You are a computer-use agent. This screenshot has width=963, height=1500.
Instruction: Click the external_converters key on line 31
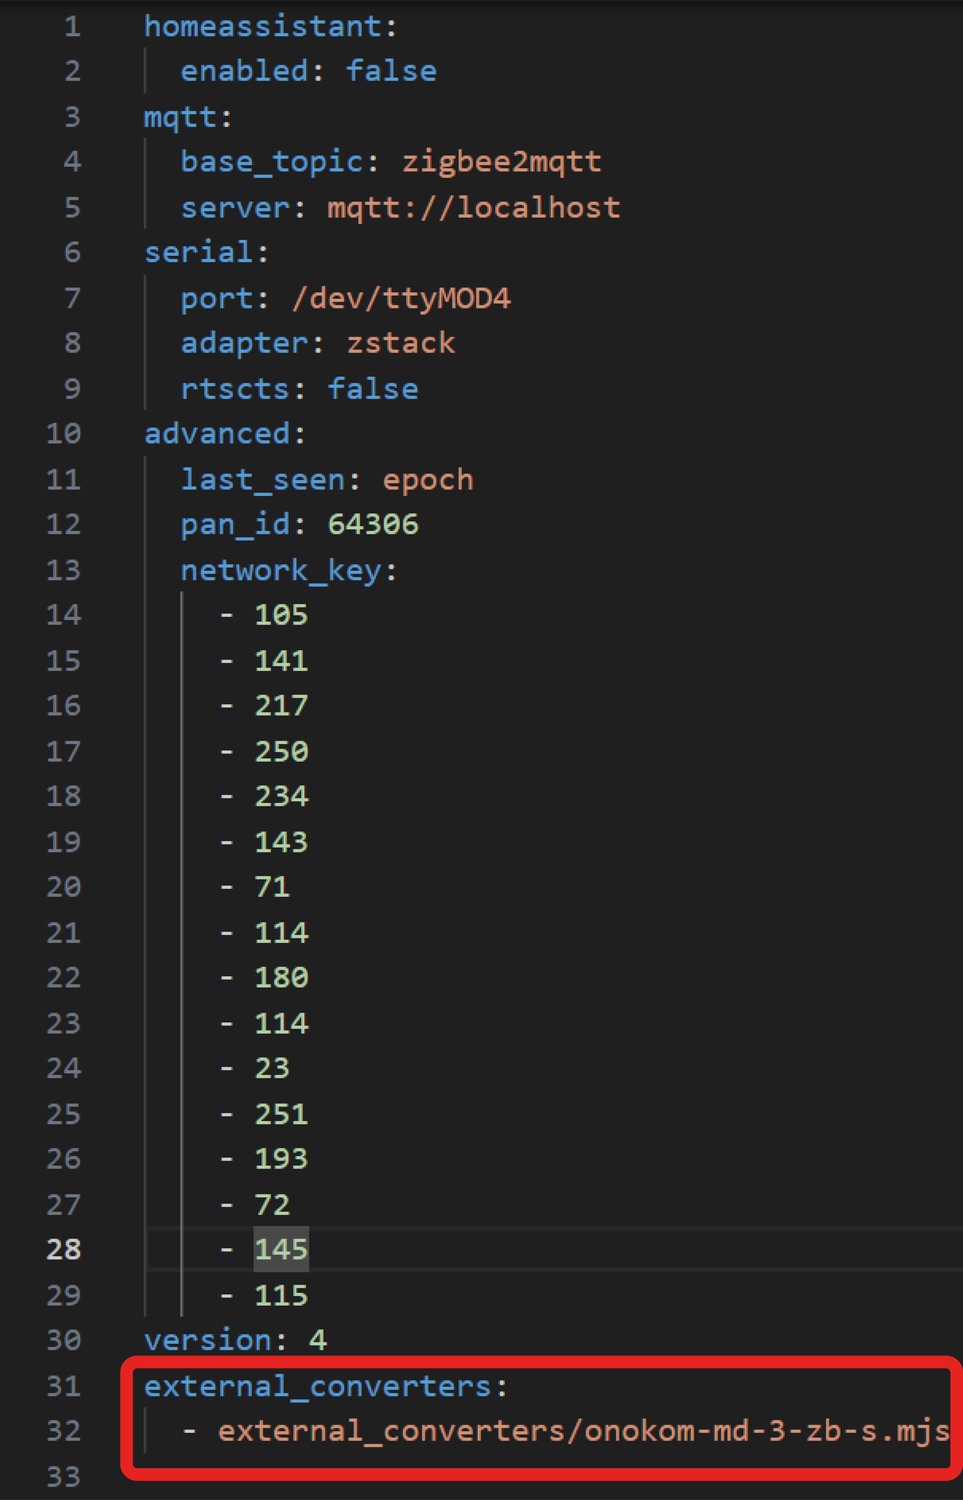(317, 1386)
